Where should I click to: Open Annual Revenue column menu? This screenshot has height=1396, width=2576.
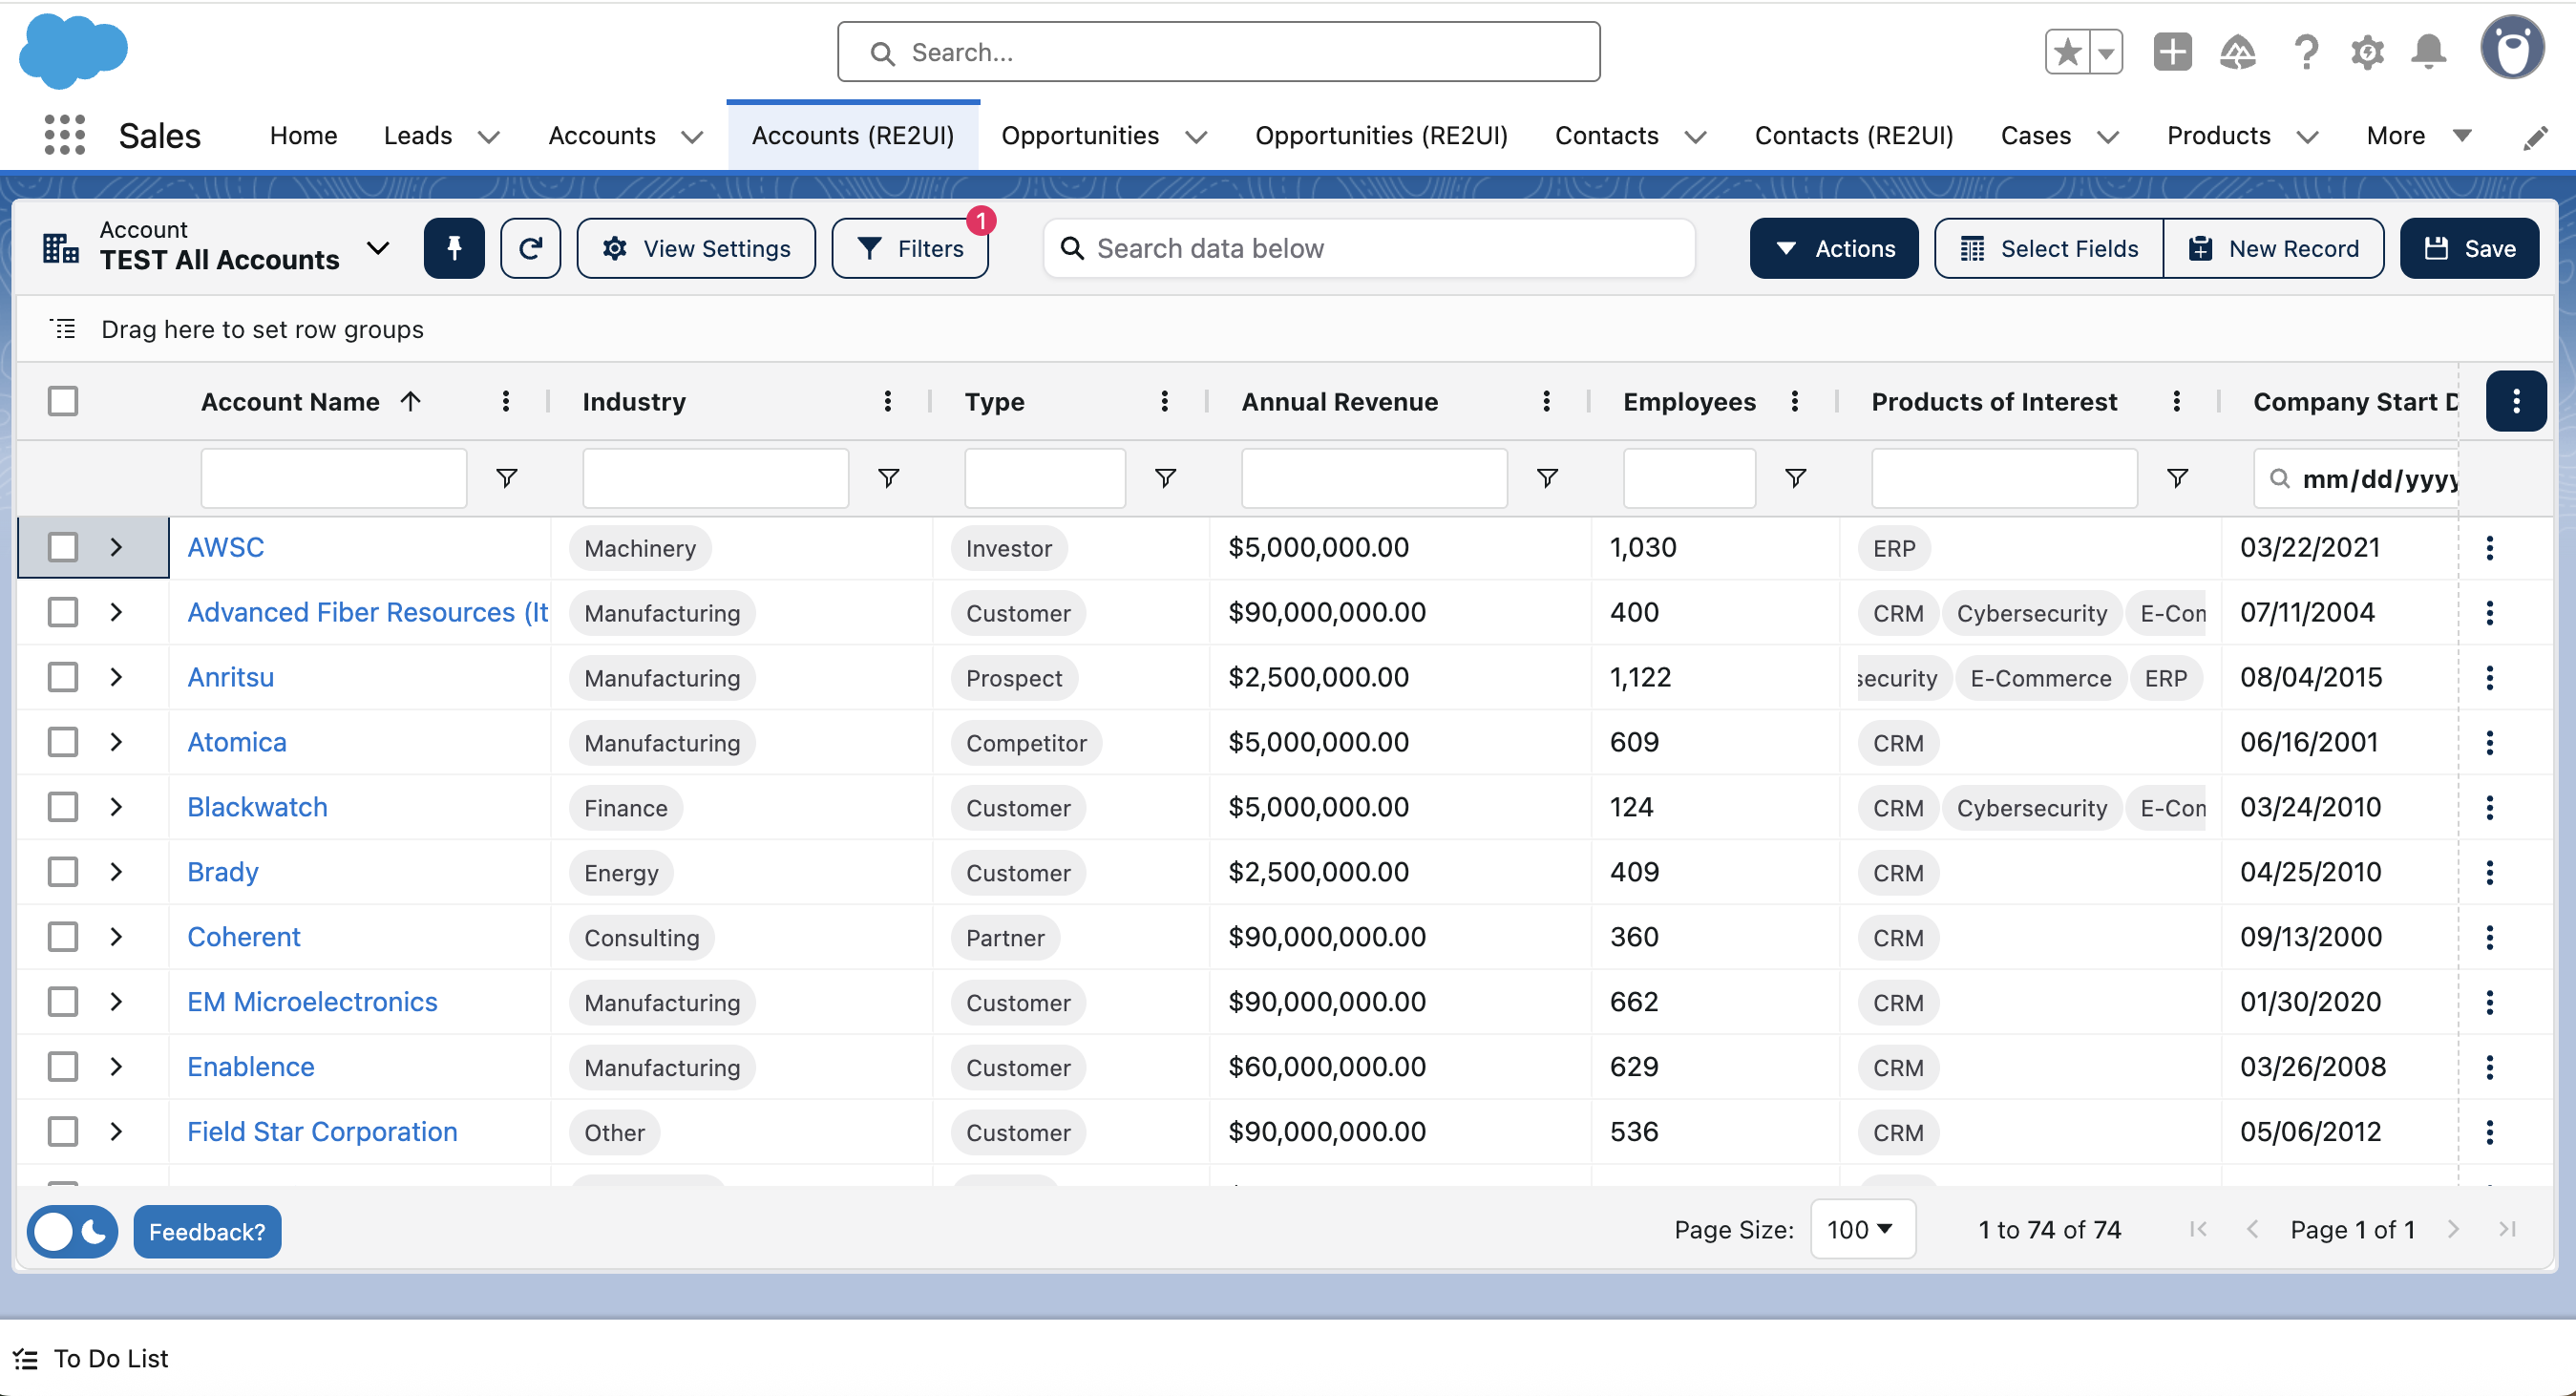(x=1546, y=401)
